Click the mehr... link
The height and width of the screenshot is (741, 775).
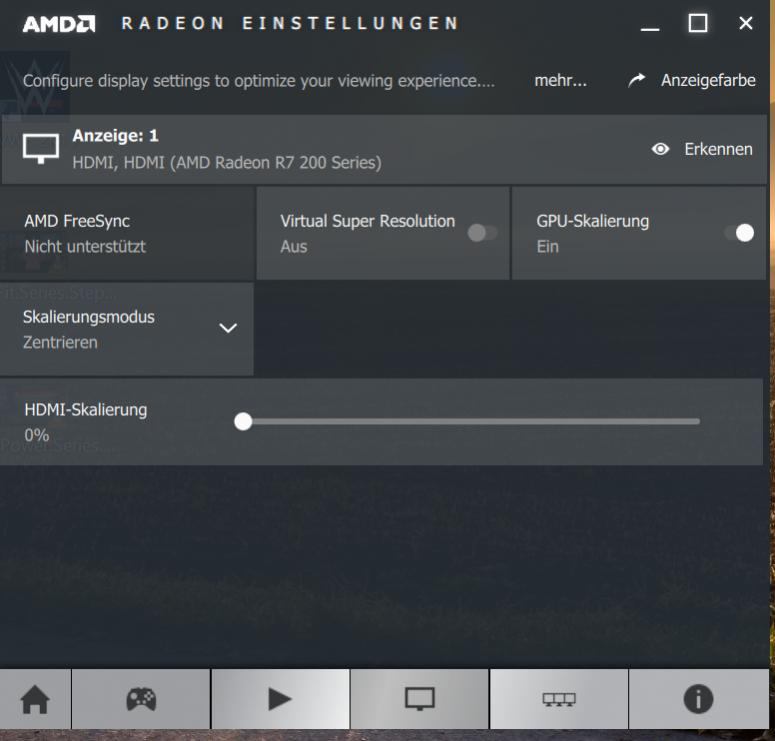(x=561, y=80)
